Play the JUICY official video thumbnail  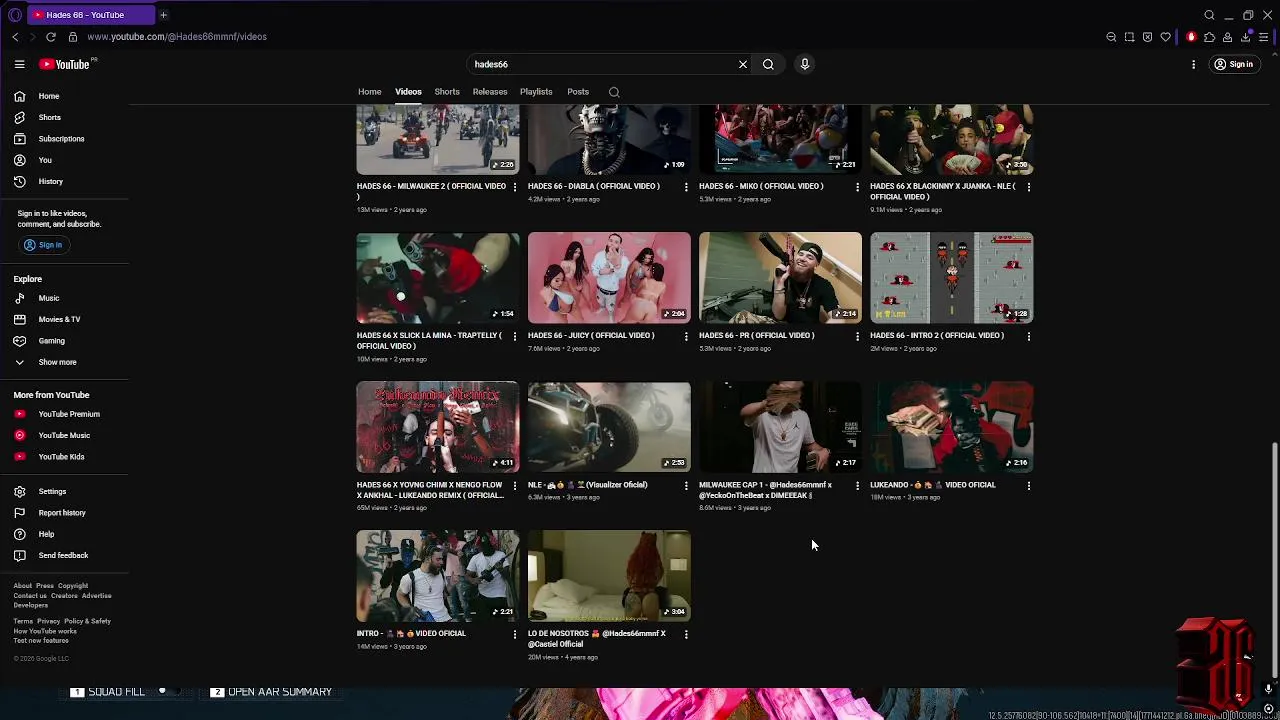click(609, 278)
